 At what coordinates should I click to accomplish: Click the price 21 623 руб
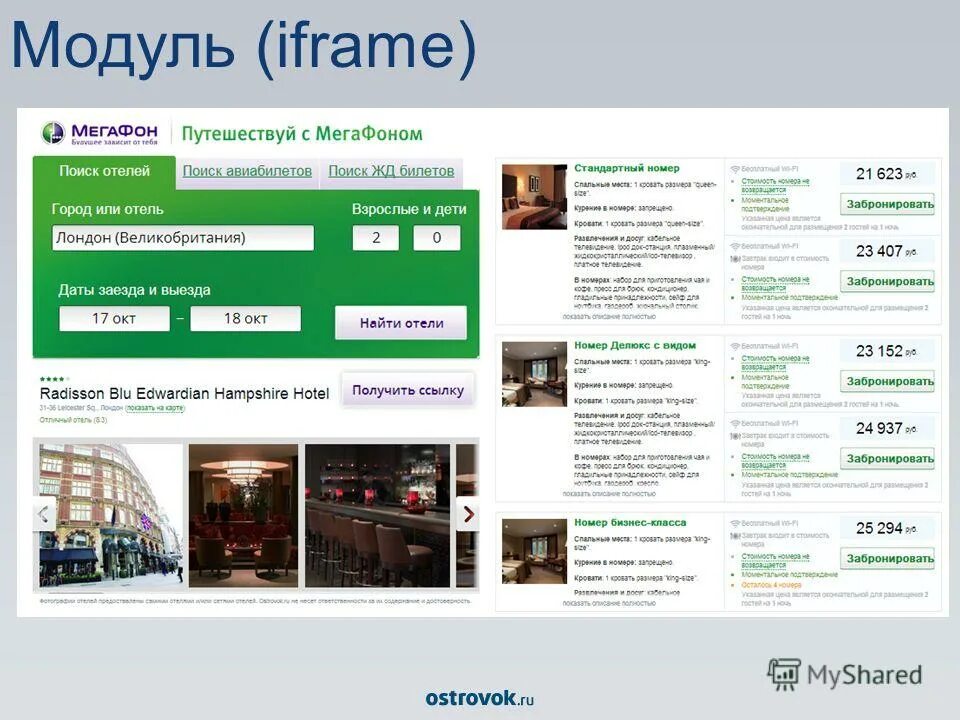coord(887,174)
